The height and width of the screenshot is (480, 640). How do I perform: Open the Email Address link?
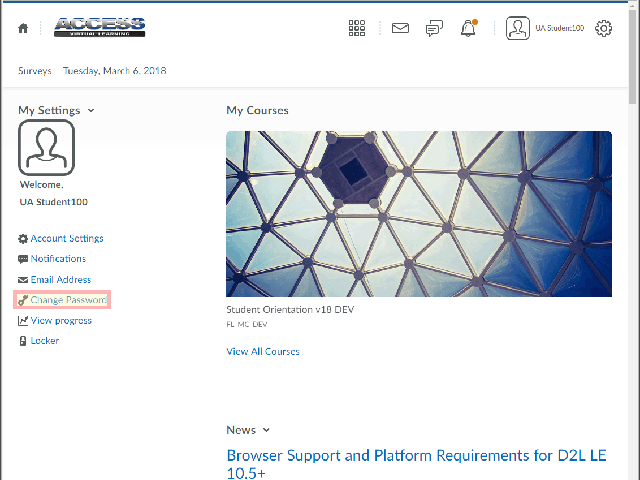(60, 280)
